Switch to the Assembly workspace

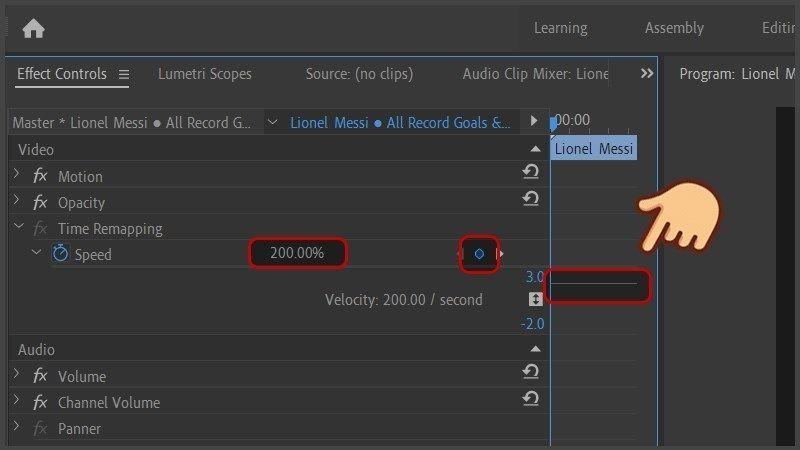[x=674, y=28]
